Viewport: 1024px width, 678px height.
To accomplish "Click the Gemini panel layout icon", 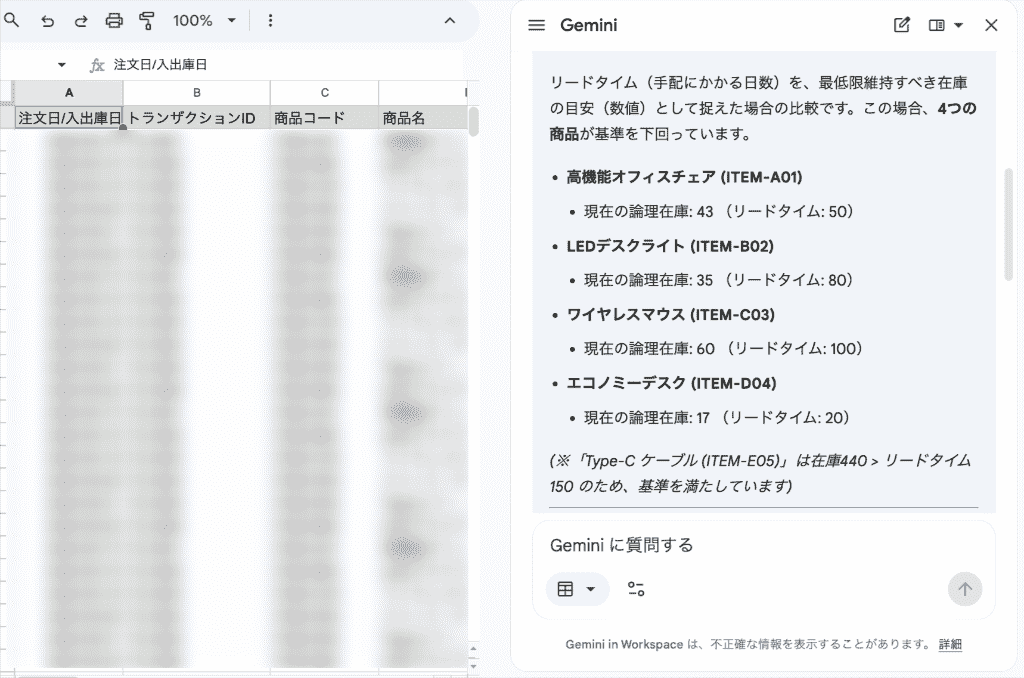I will click(936, 25).
